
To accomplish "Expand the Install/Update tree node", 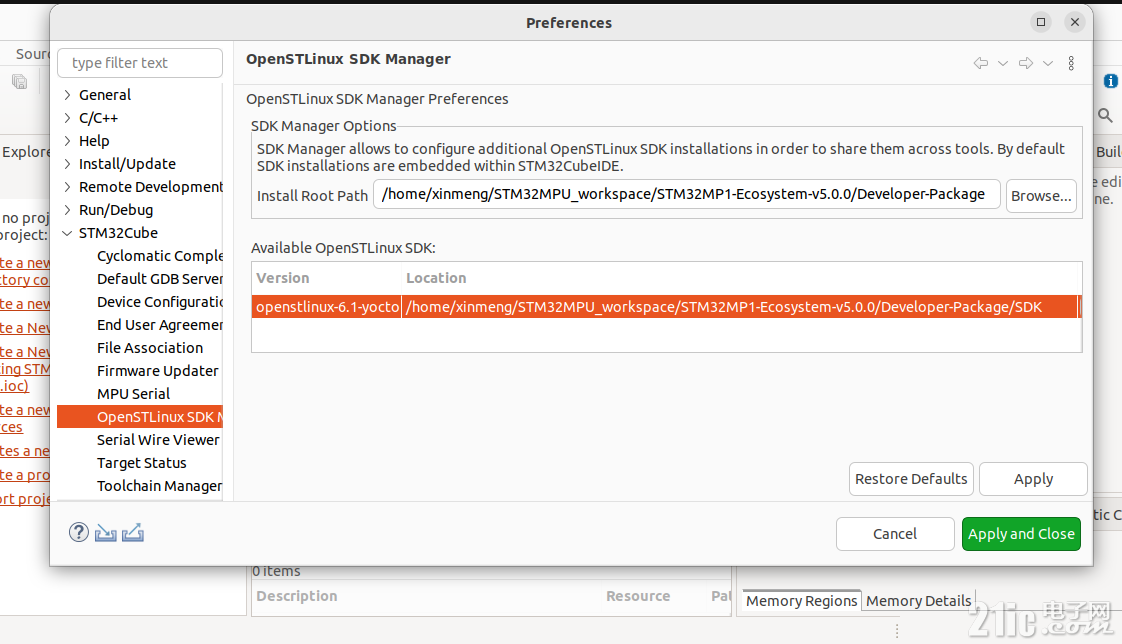I will tap(67, 164).
